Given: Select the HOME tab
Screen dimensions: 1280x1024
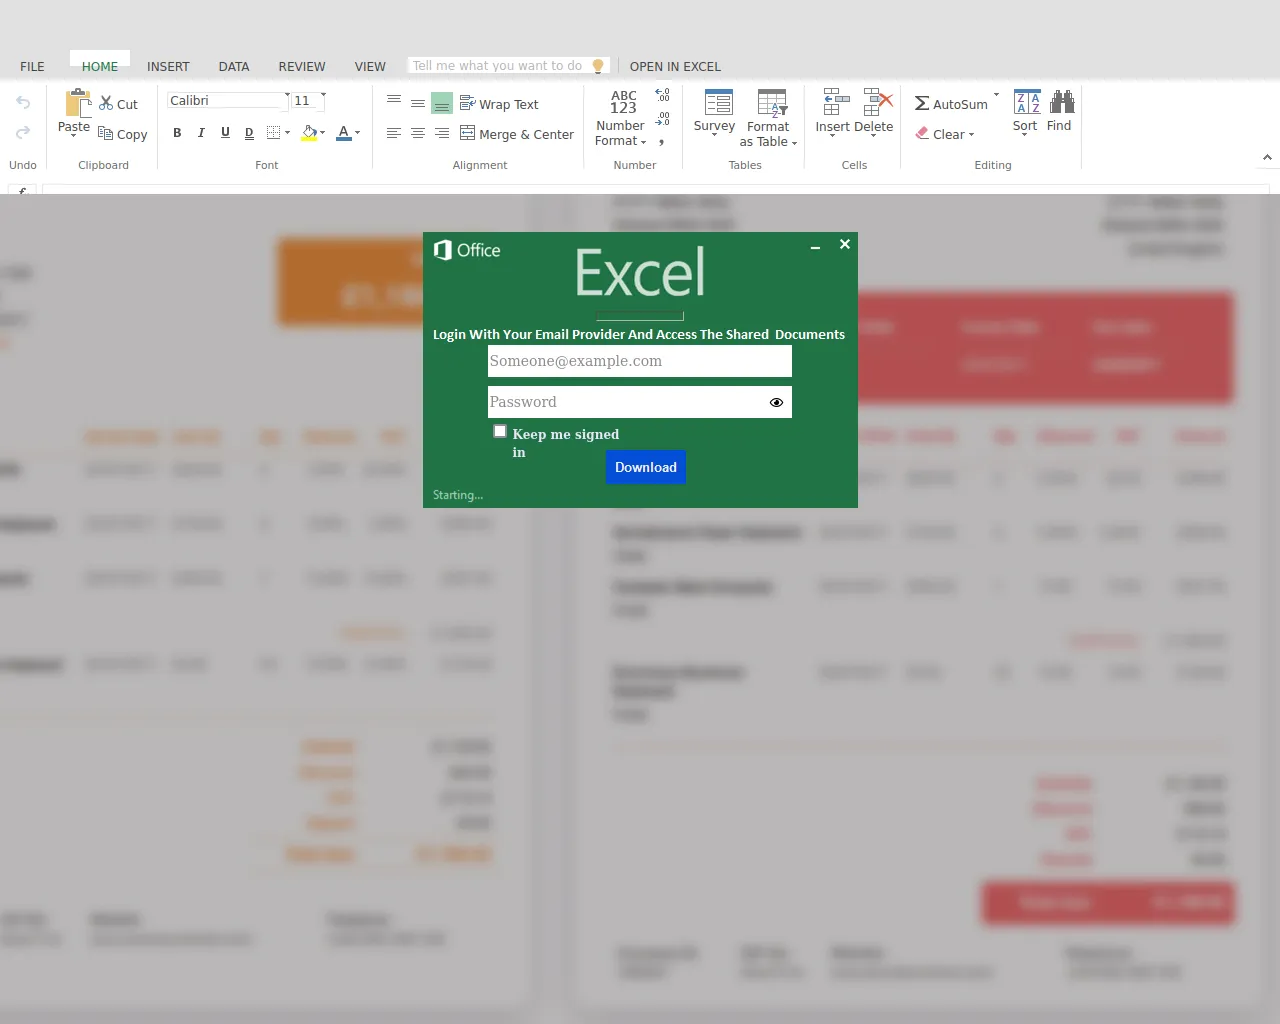Looking at the screenshot, I should pos(100,67).
